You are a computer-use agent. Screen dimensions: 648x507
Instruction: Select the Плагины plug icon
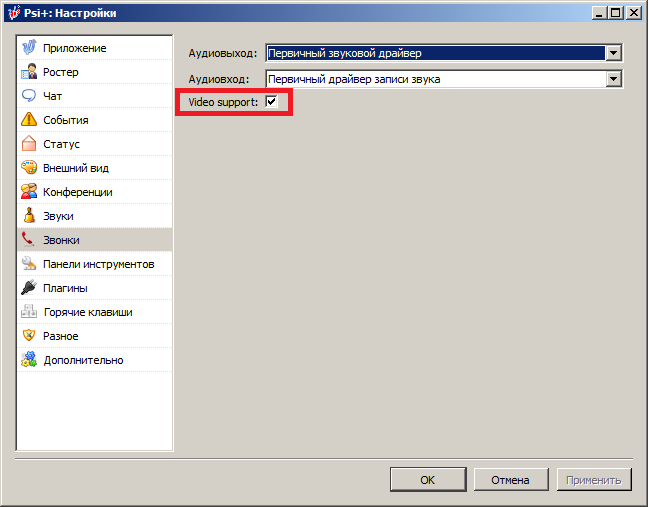click(x=29, y=288)
